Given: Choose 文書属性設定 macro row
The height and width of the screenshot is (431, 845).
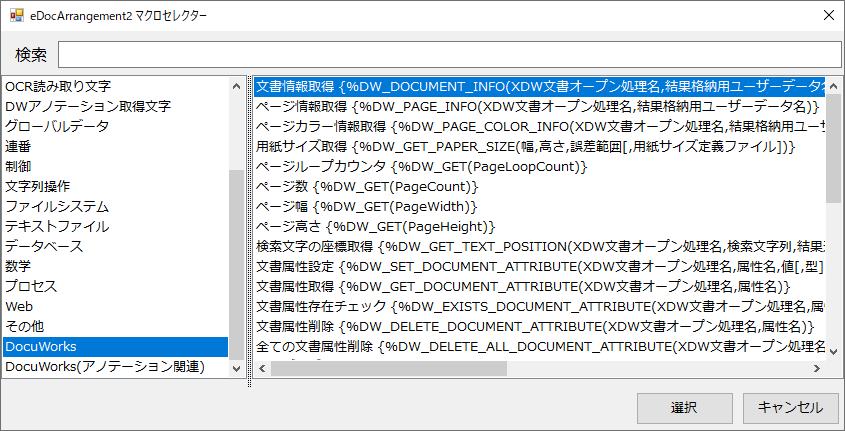Looking at the screenshot, I should [539, 266].
